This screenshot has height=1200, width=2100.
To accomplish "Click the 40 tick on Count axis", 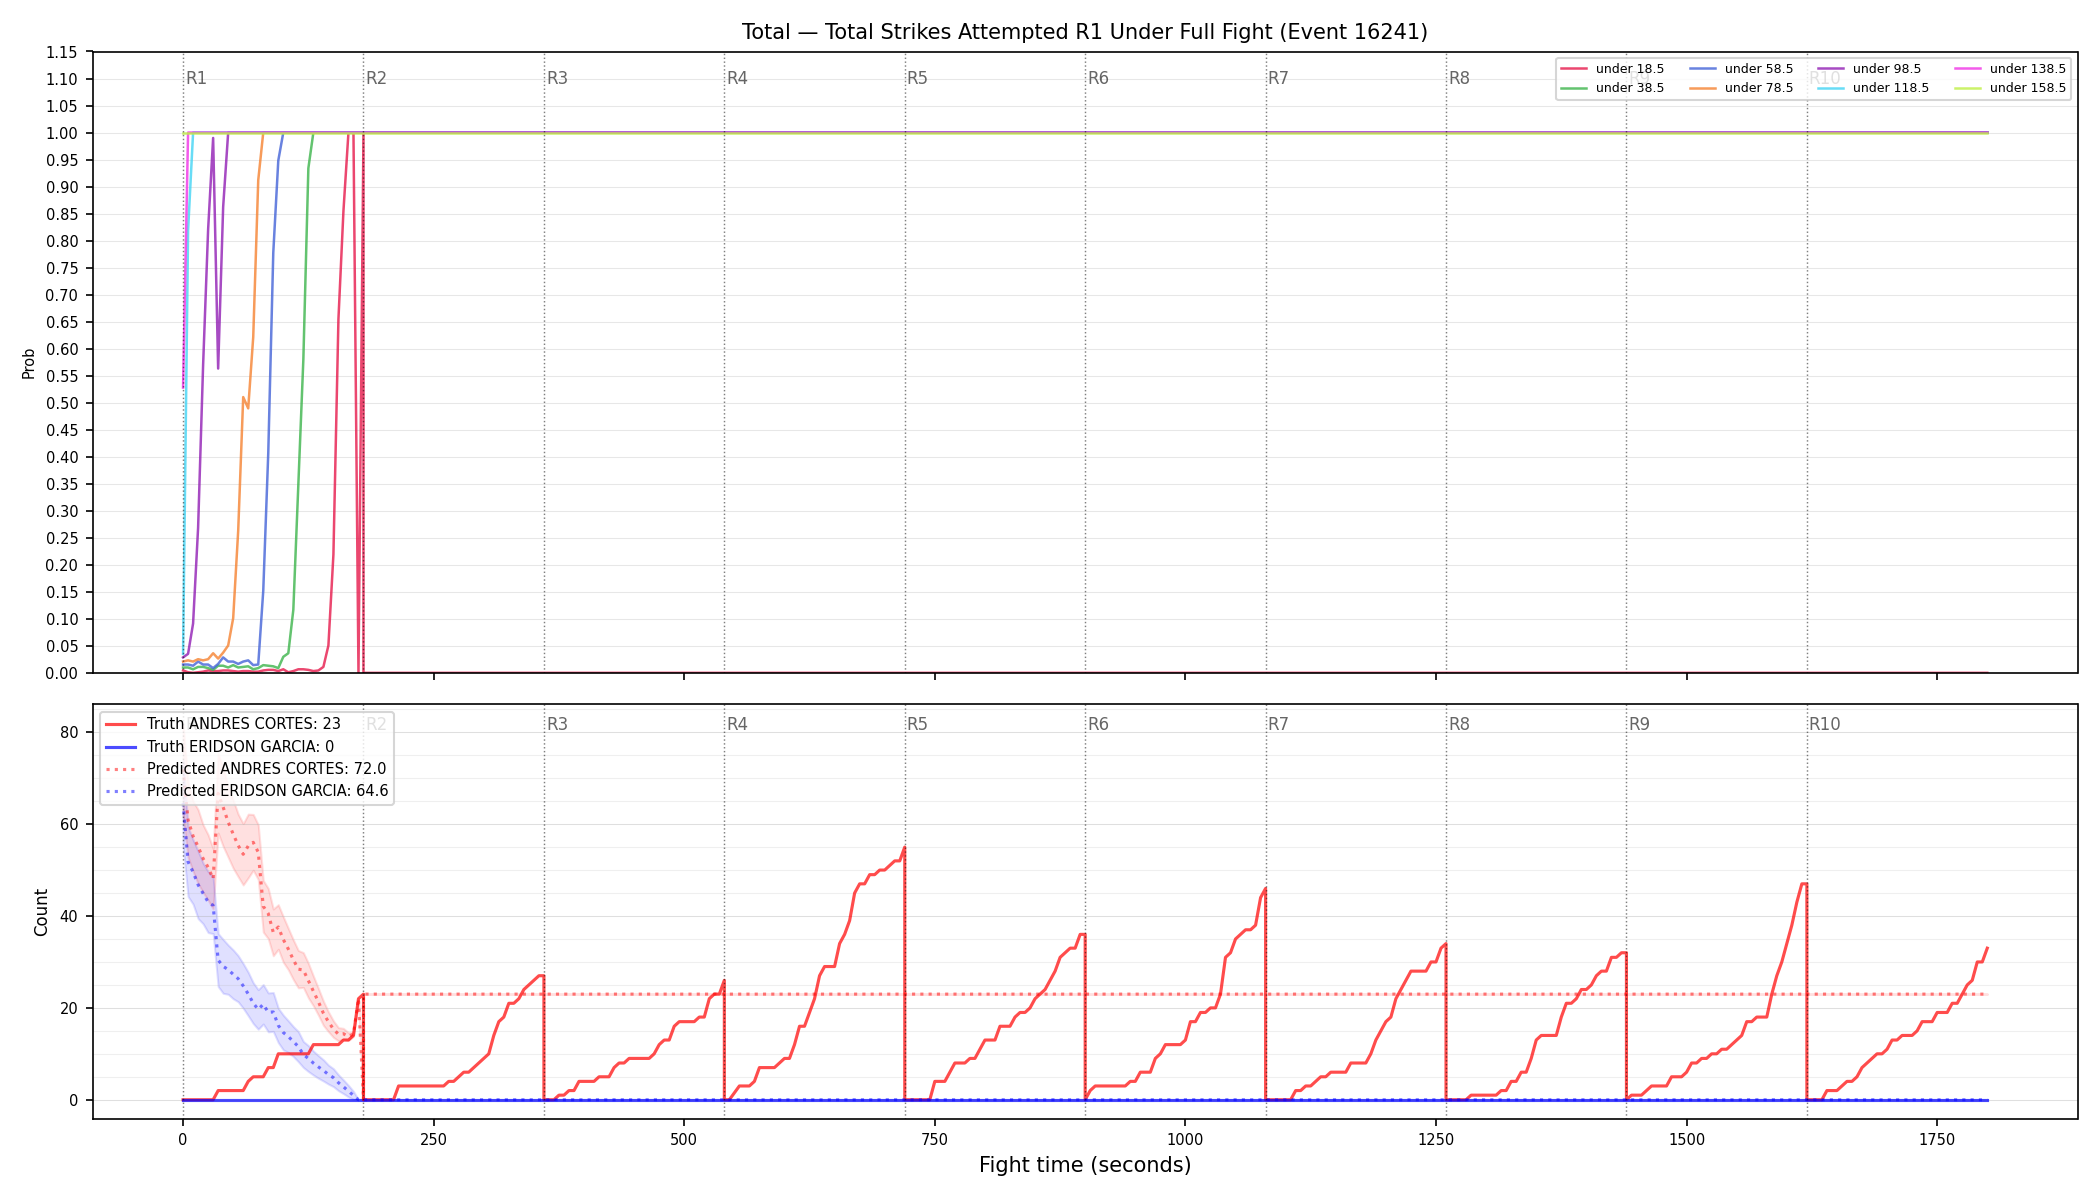I will [x=69, y=916].
